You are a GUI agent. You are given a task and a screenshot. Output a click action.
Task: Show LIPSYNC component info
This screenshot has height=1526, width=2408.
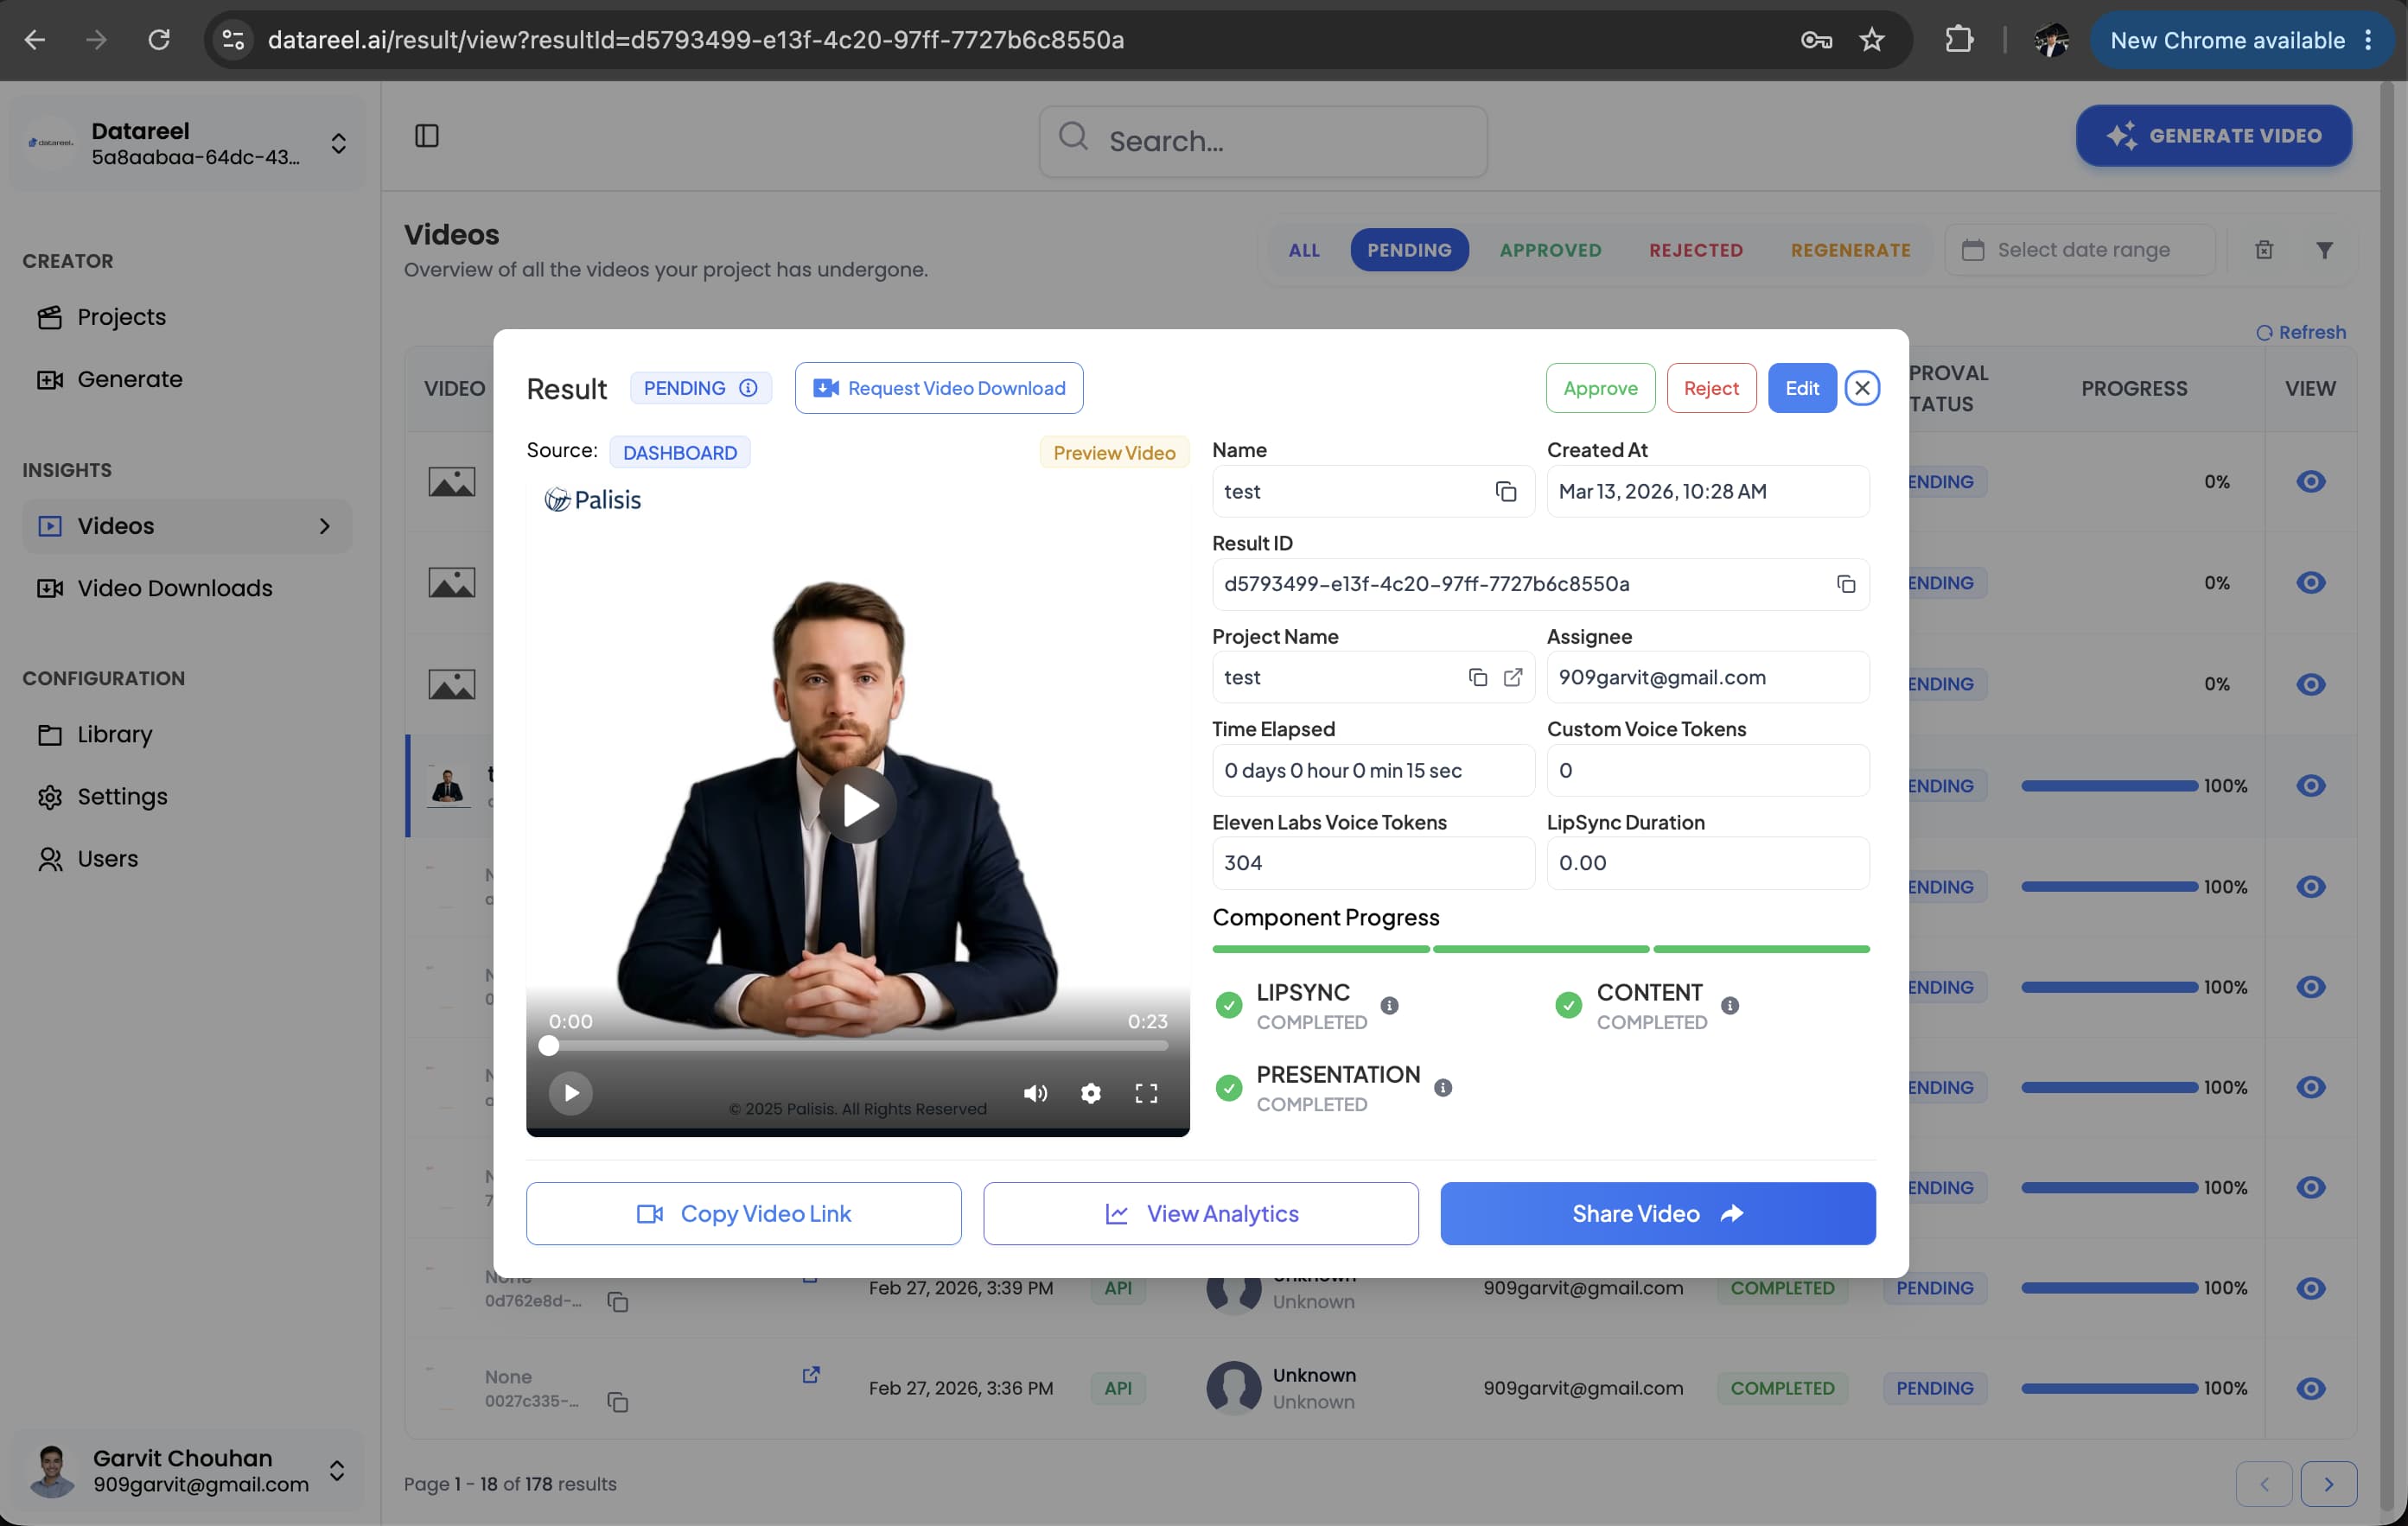(x=1389, y=1005)
